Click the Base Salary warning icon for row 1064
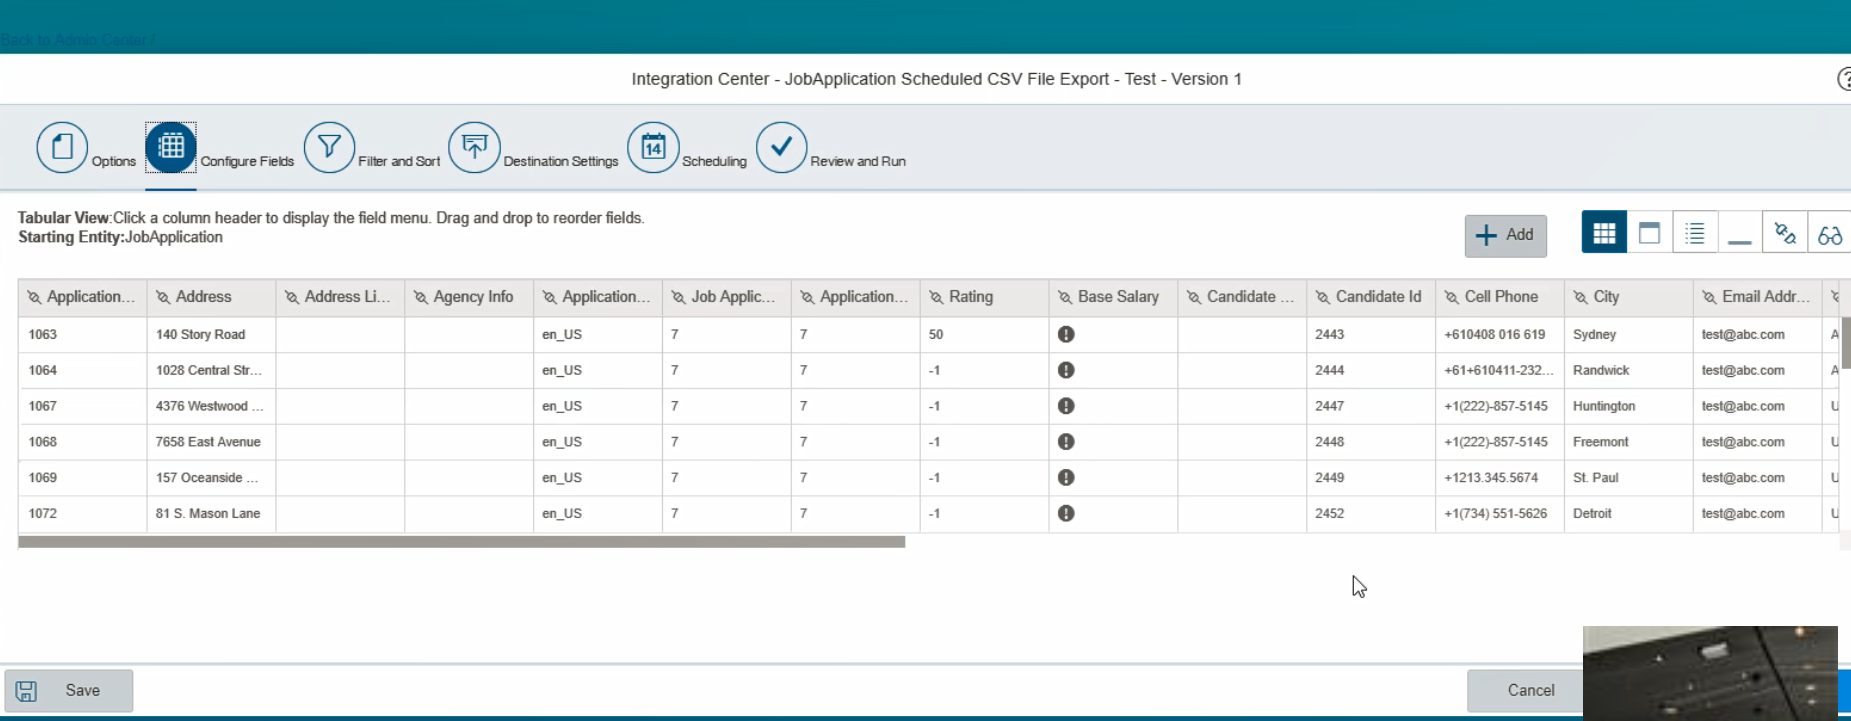 coord(1066,370)
